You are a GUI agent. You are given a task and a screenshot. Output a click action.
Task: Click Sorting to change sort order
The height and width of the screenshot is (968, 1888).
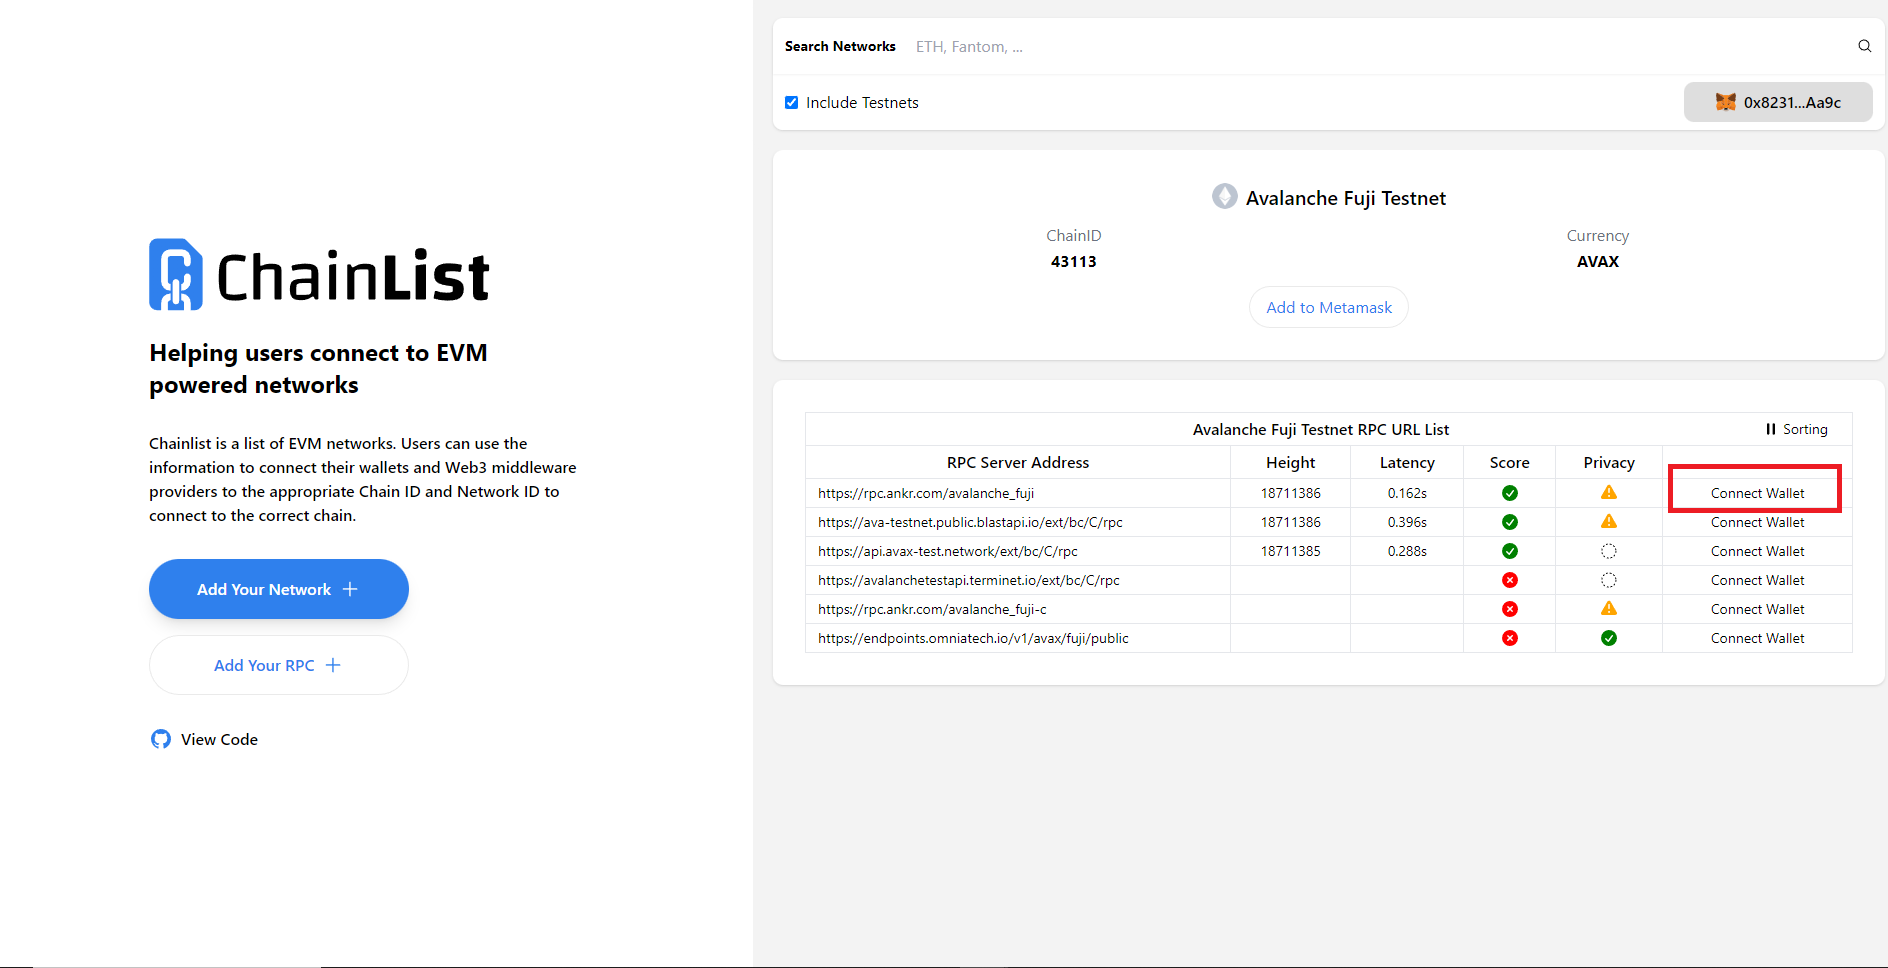click(1806, 429)
